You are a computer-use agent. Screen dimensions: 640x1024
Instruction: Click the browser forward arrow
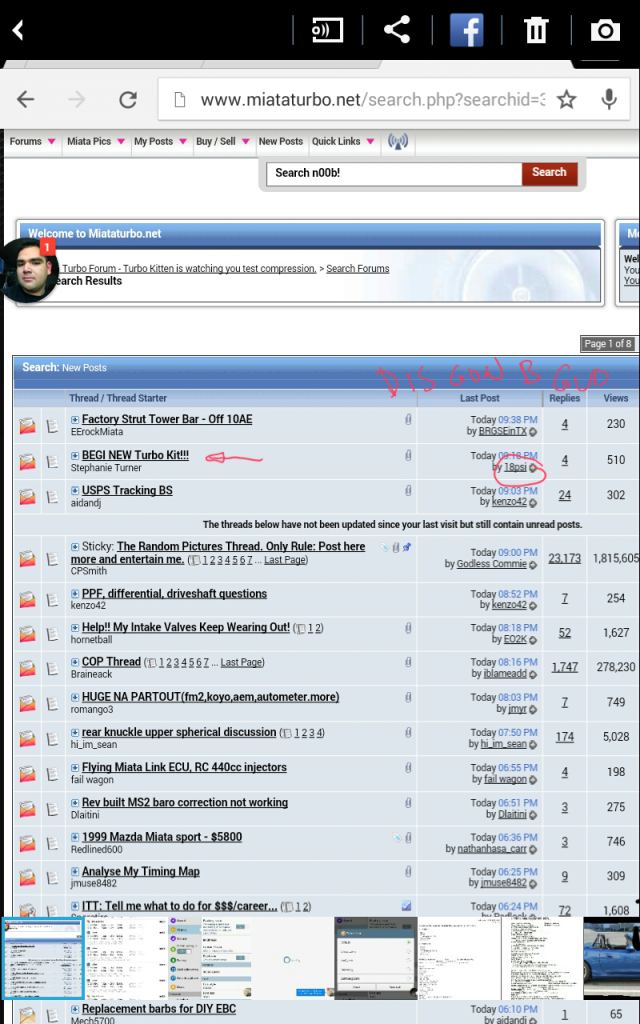(76, 99)
